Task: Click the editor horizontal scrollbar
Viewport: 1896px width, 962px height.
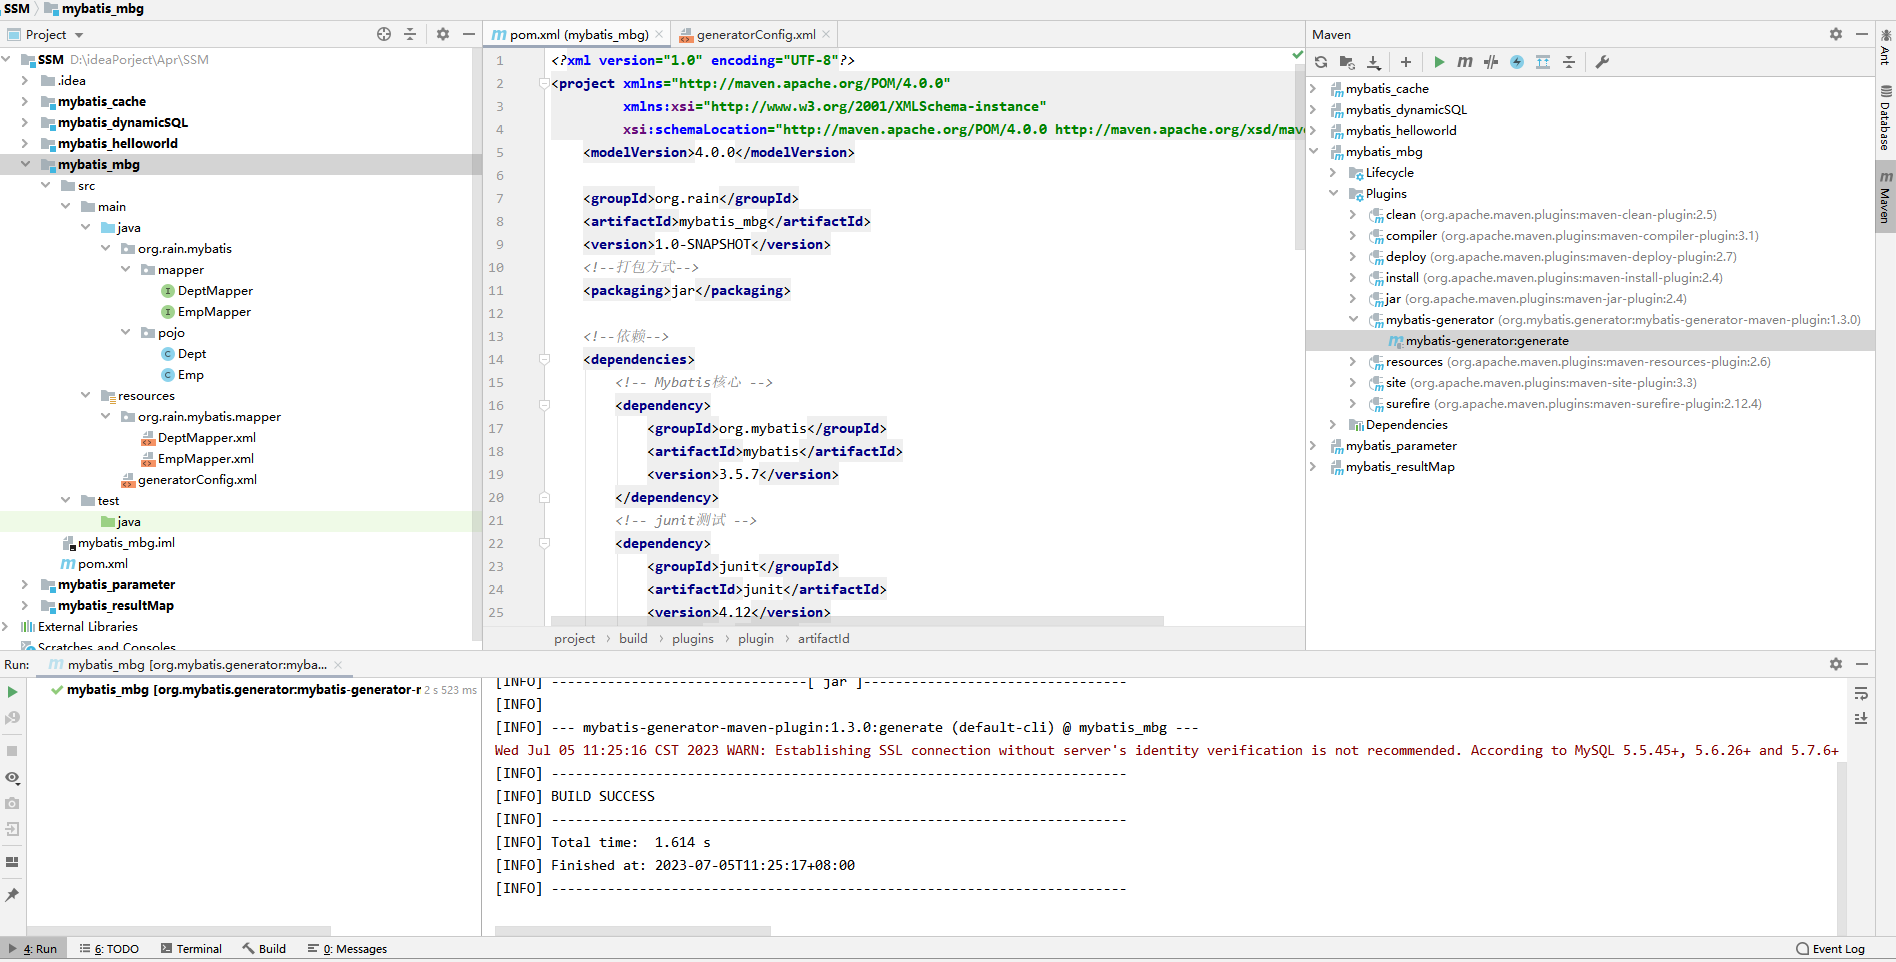Action: point(857,621)
